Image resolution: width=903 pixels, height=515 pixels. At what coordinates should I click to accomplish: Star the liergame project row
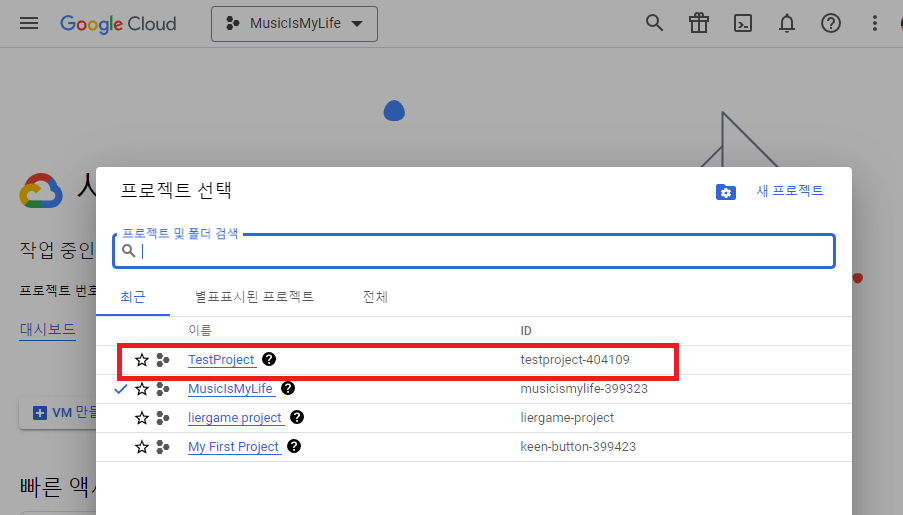click(x=142, y=418)
